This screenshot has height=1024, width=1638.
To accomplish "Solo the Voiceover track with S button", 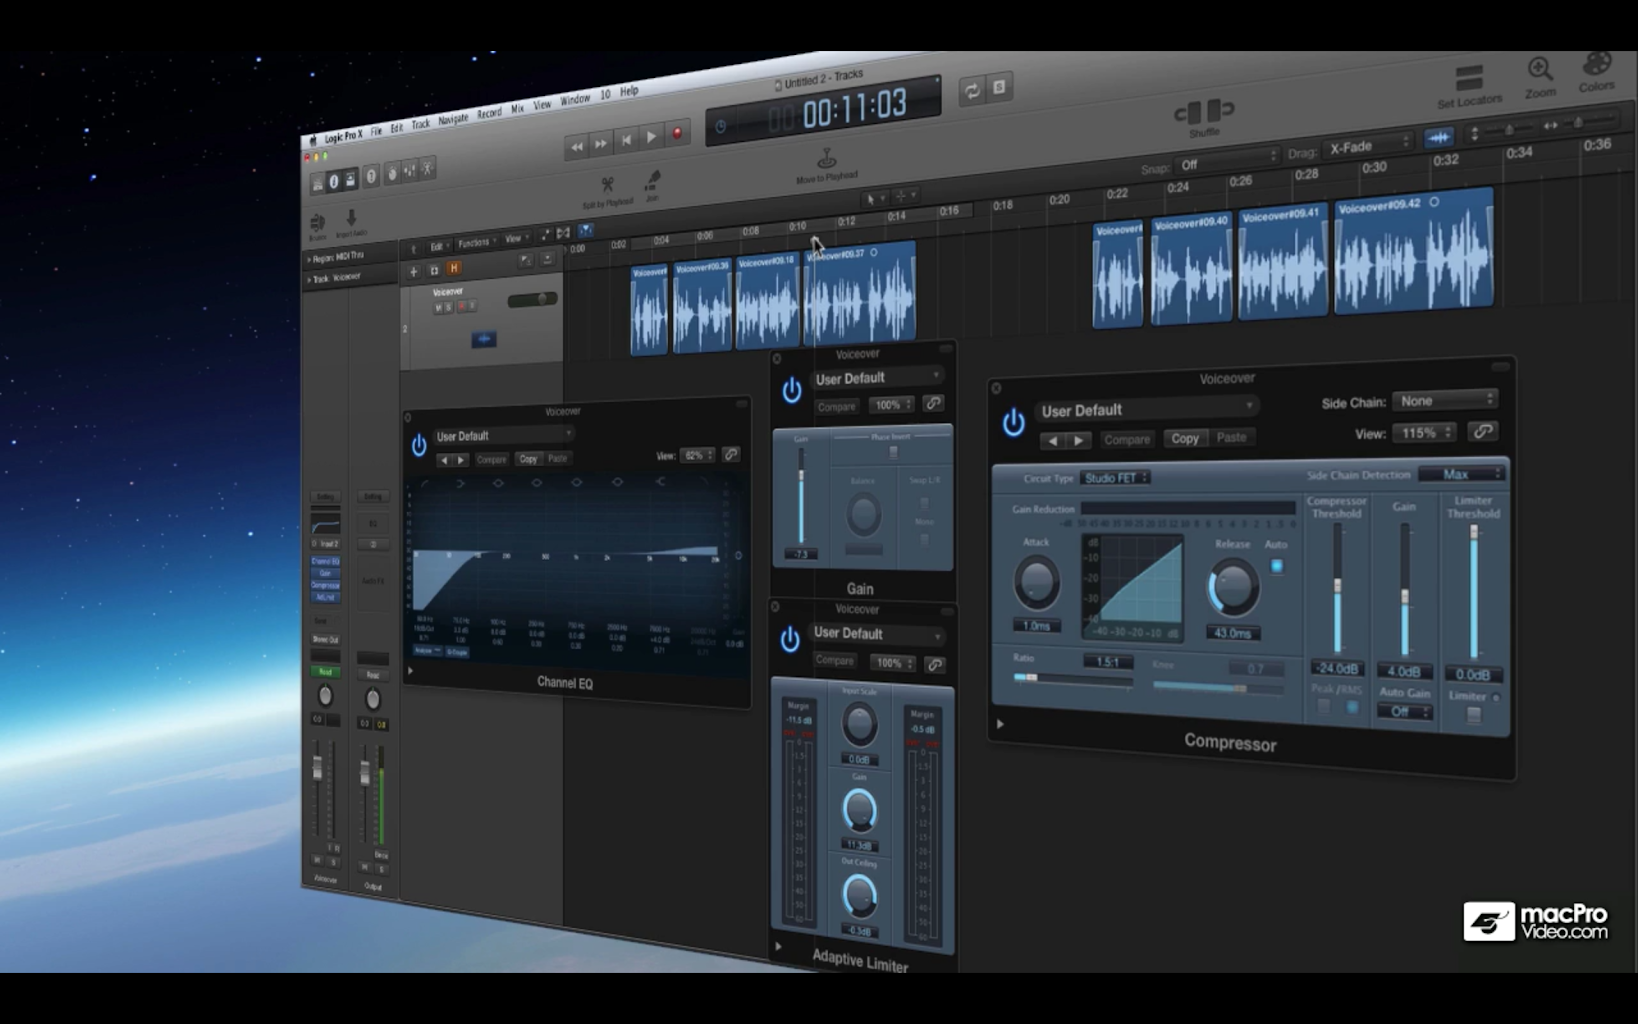I will [x=449, y=307].
